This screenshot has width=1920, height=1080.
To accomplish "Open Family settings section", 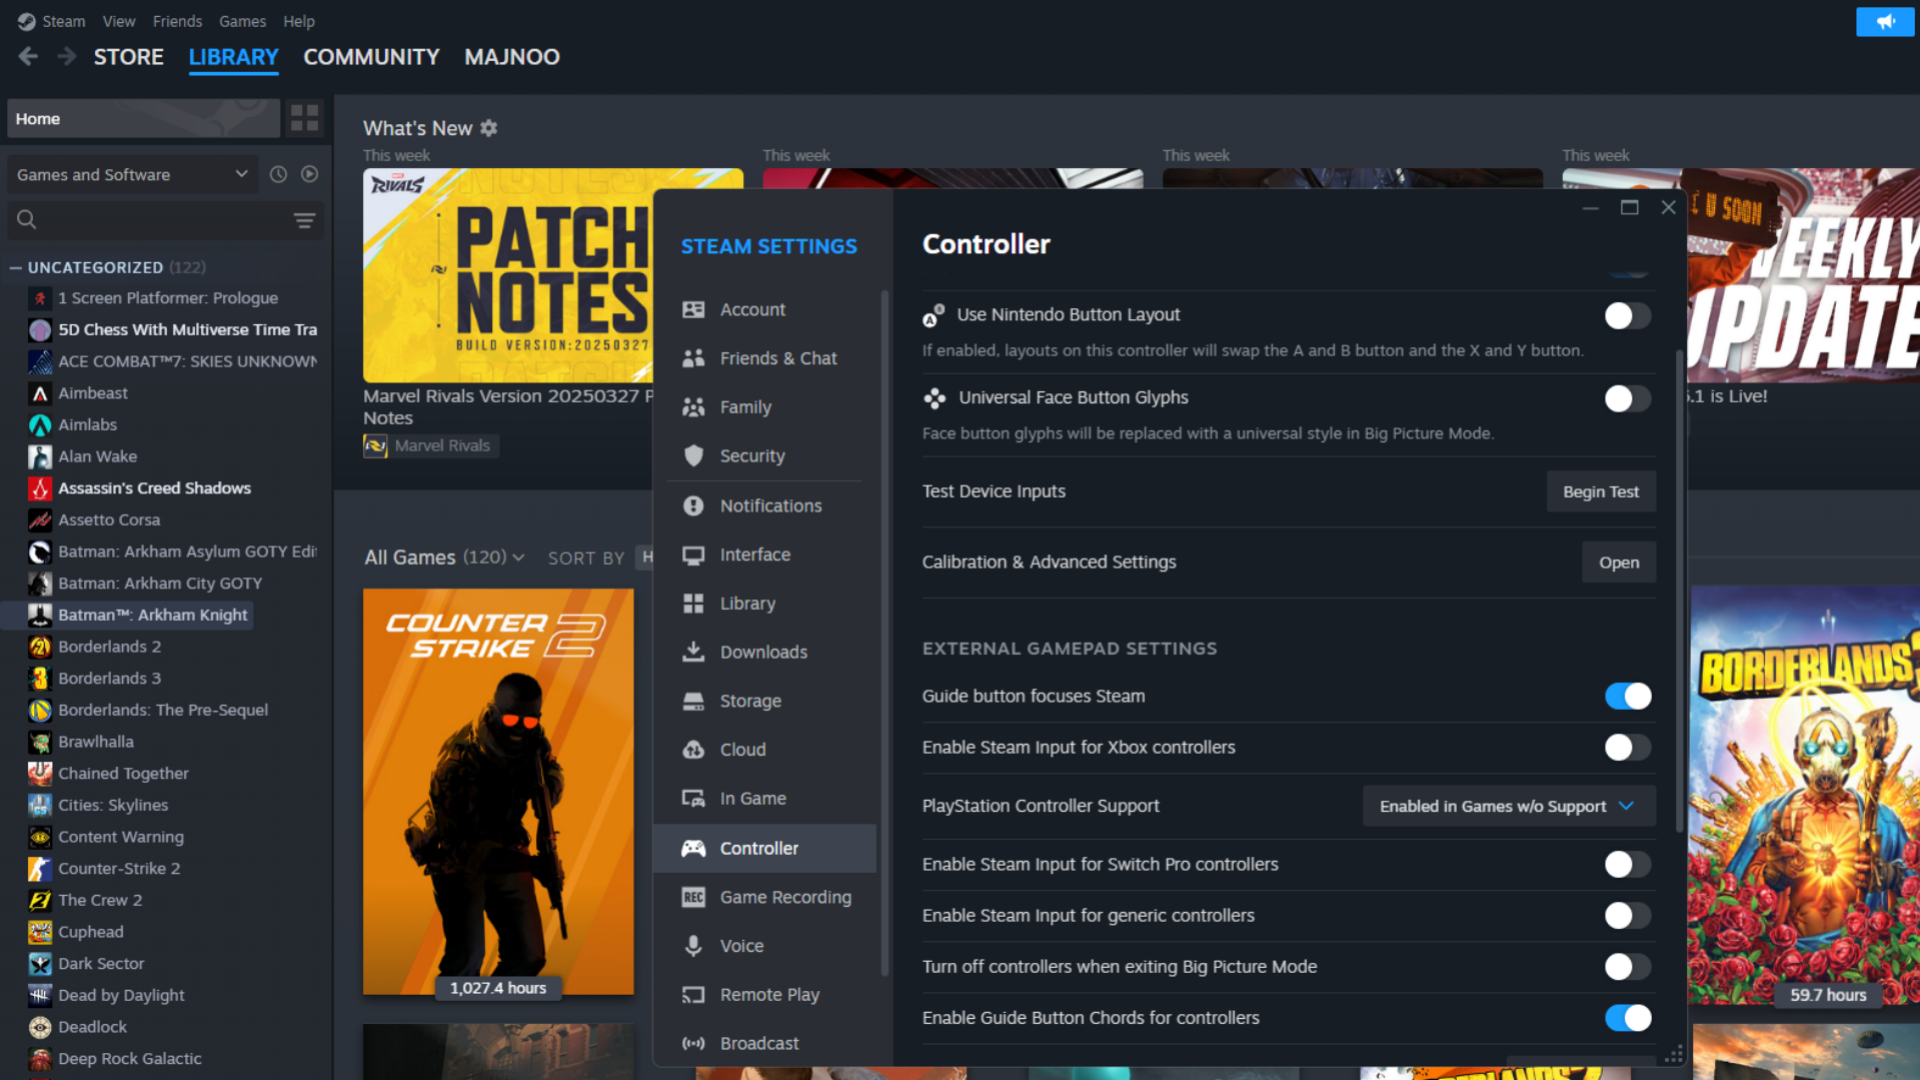I will pos(764,407).
